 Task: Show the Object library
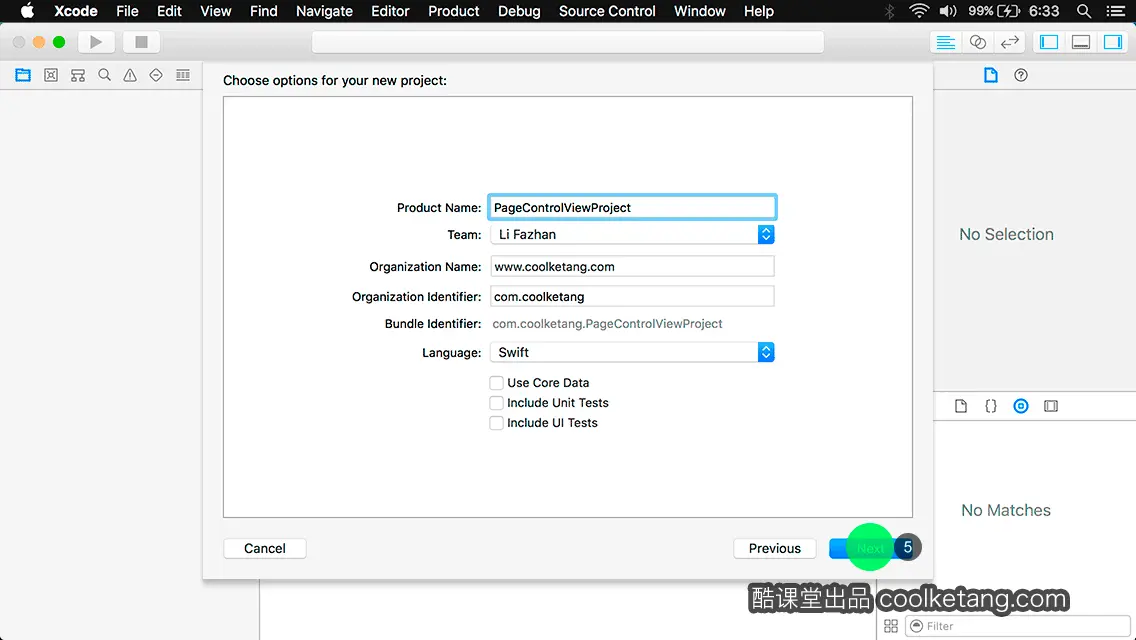pyautogui.click(x=1021, y=406)
